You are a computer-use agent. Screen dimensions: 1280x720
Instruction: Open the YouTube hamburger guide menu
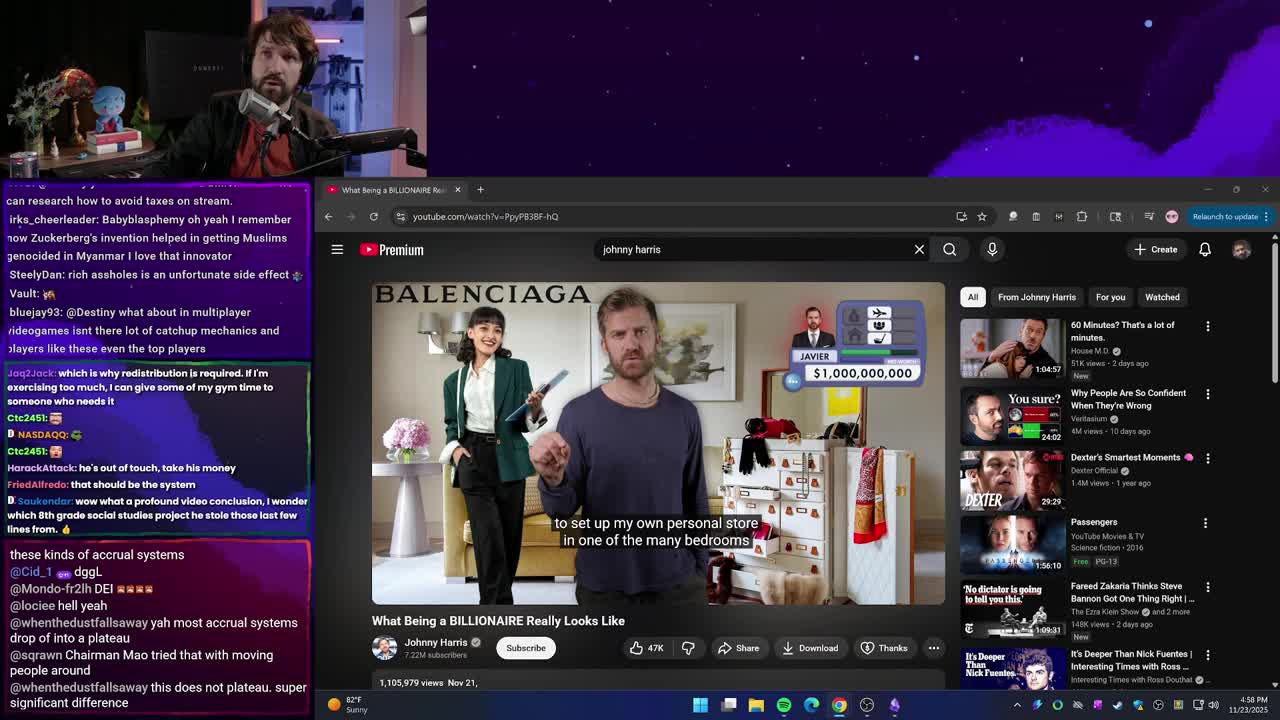(x=337, y=250)
